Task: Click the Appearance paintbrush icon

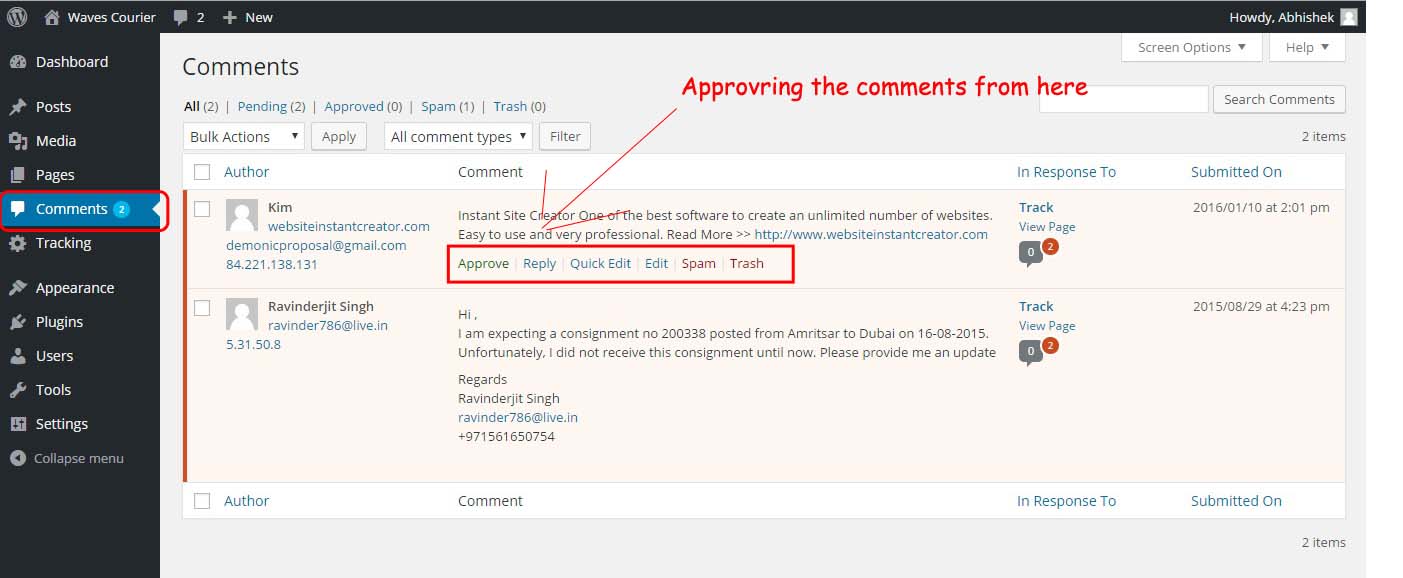Action: tap(18, 288)
